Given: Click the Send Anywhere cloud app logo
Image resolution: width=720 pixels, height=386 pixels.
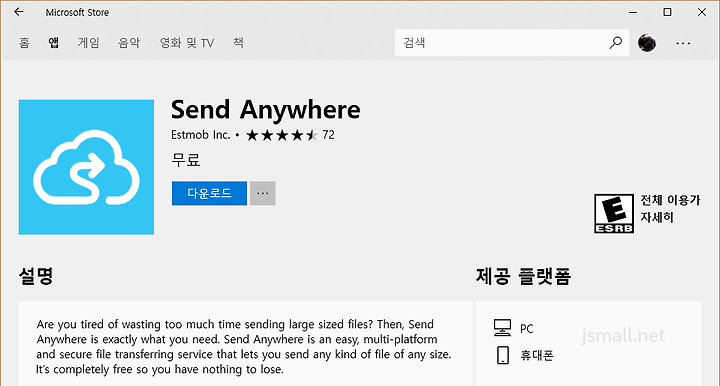Looking at the screenshot, I should click(x=86, y=167).
